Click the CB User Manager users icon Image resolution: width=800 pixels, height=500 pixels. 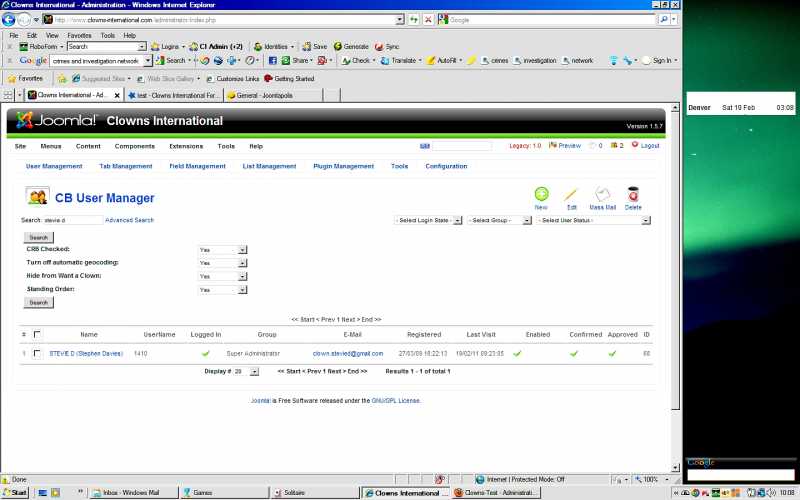tap(37, 196)
